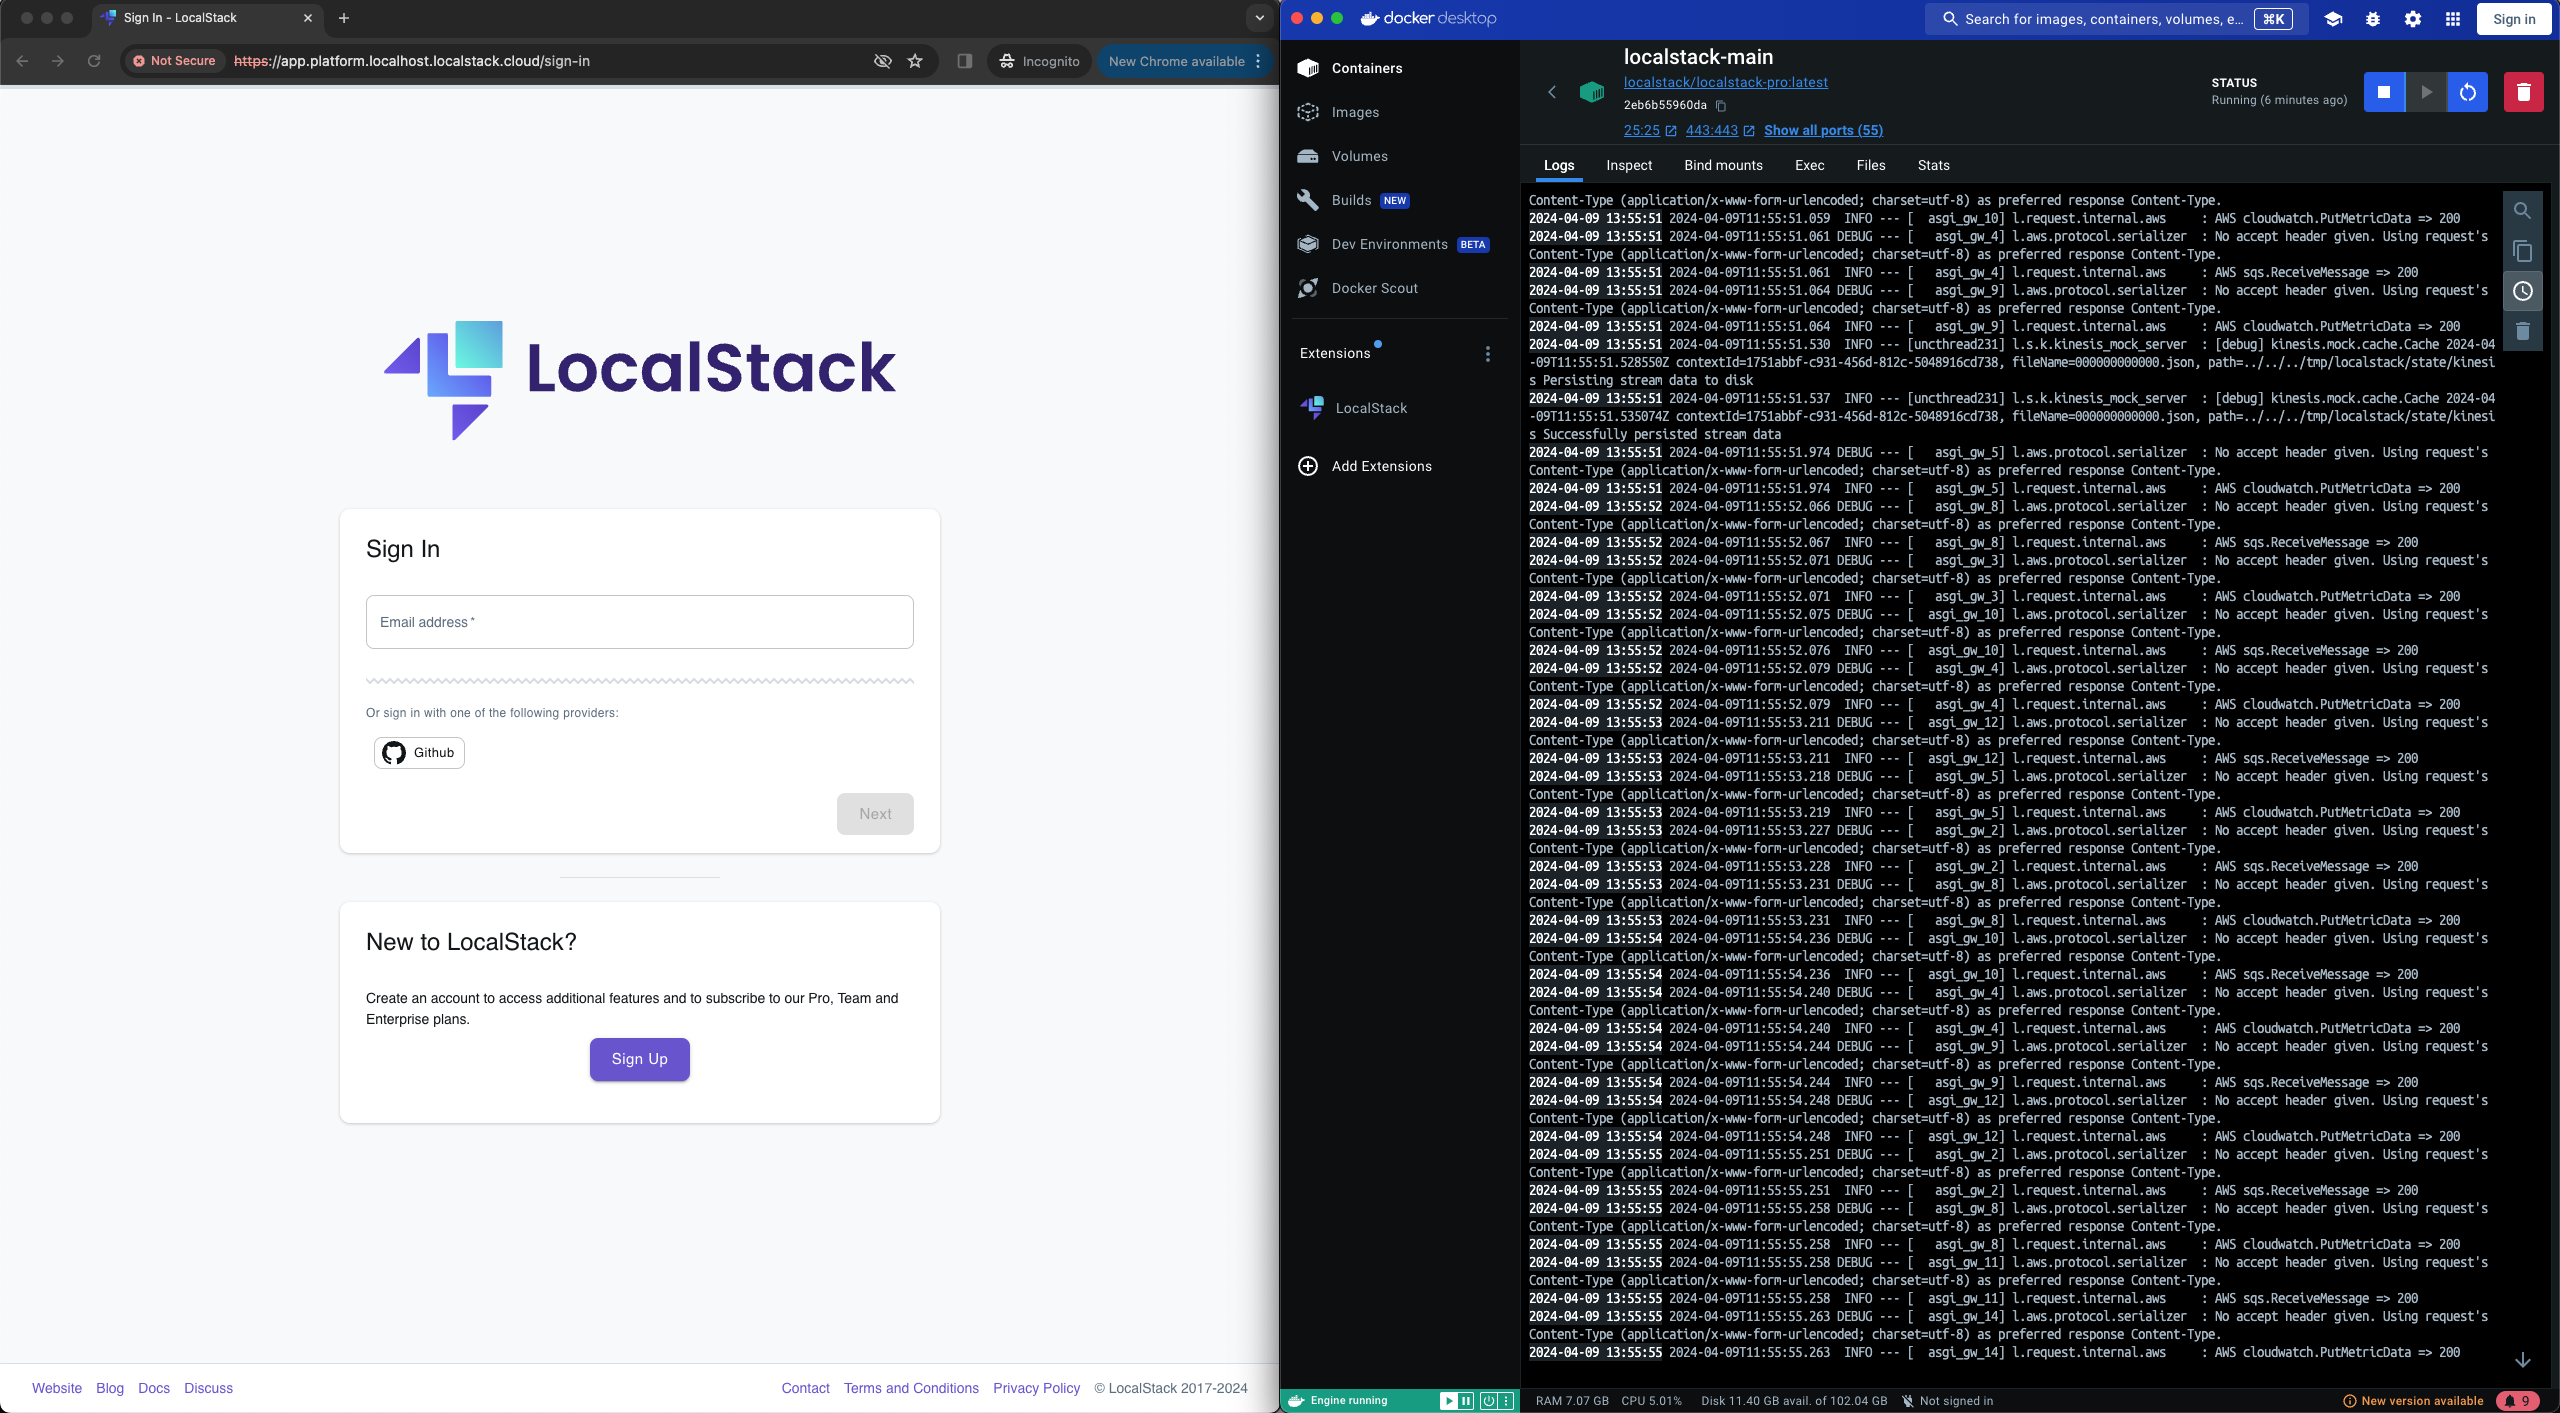Viewport: 2560px width, 1413px height.
Task: Search within the container logs magnifier icon
Action: (x=2522, y=210)
